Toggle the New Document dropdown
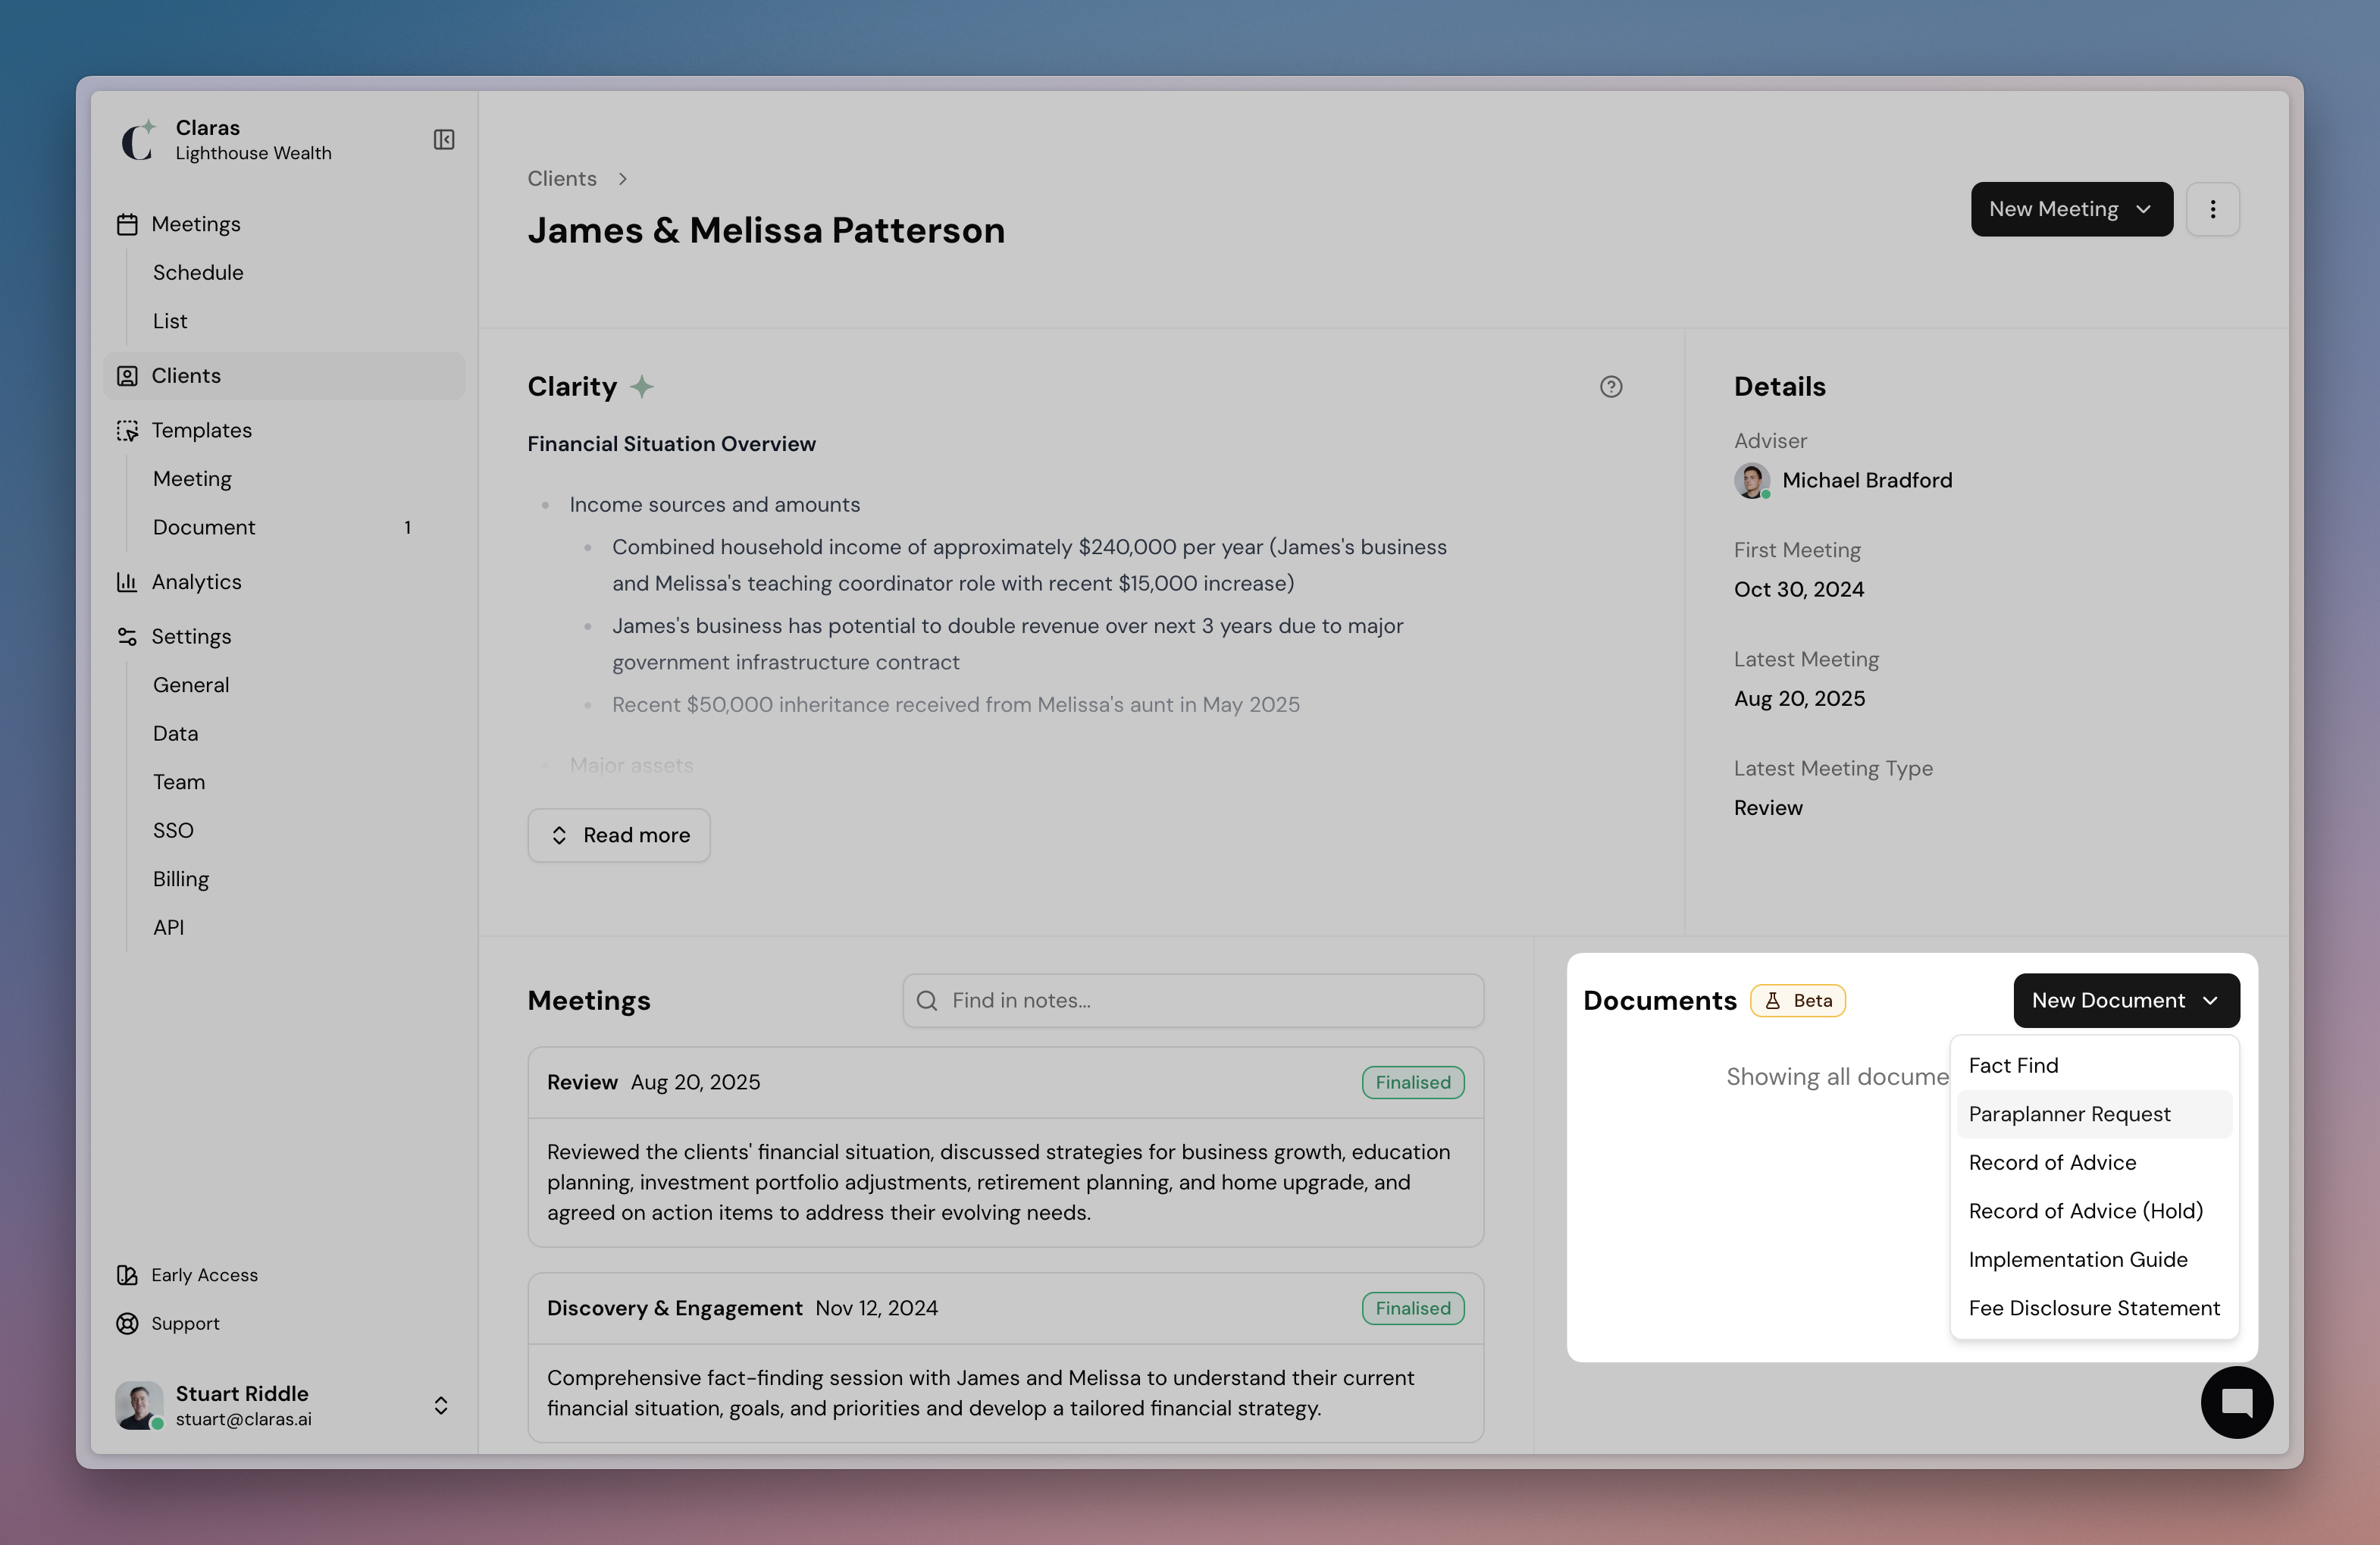The width and height of the screenshot is (2380, 1545). (x=2126, y=1001)
